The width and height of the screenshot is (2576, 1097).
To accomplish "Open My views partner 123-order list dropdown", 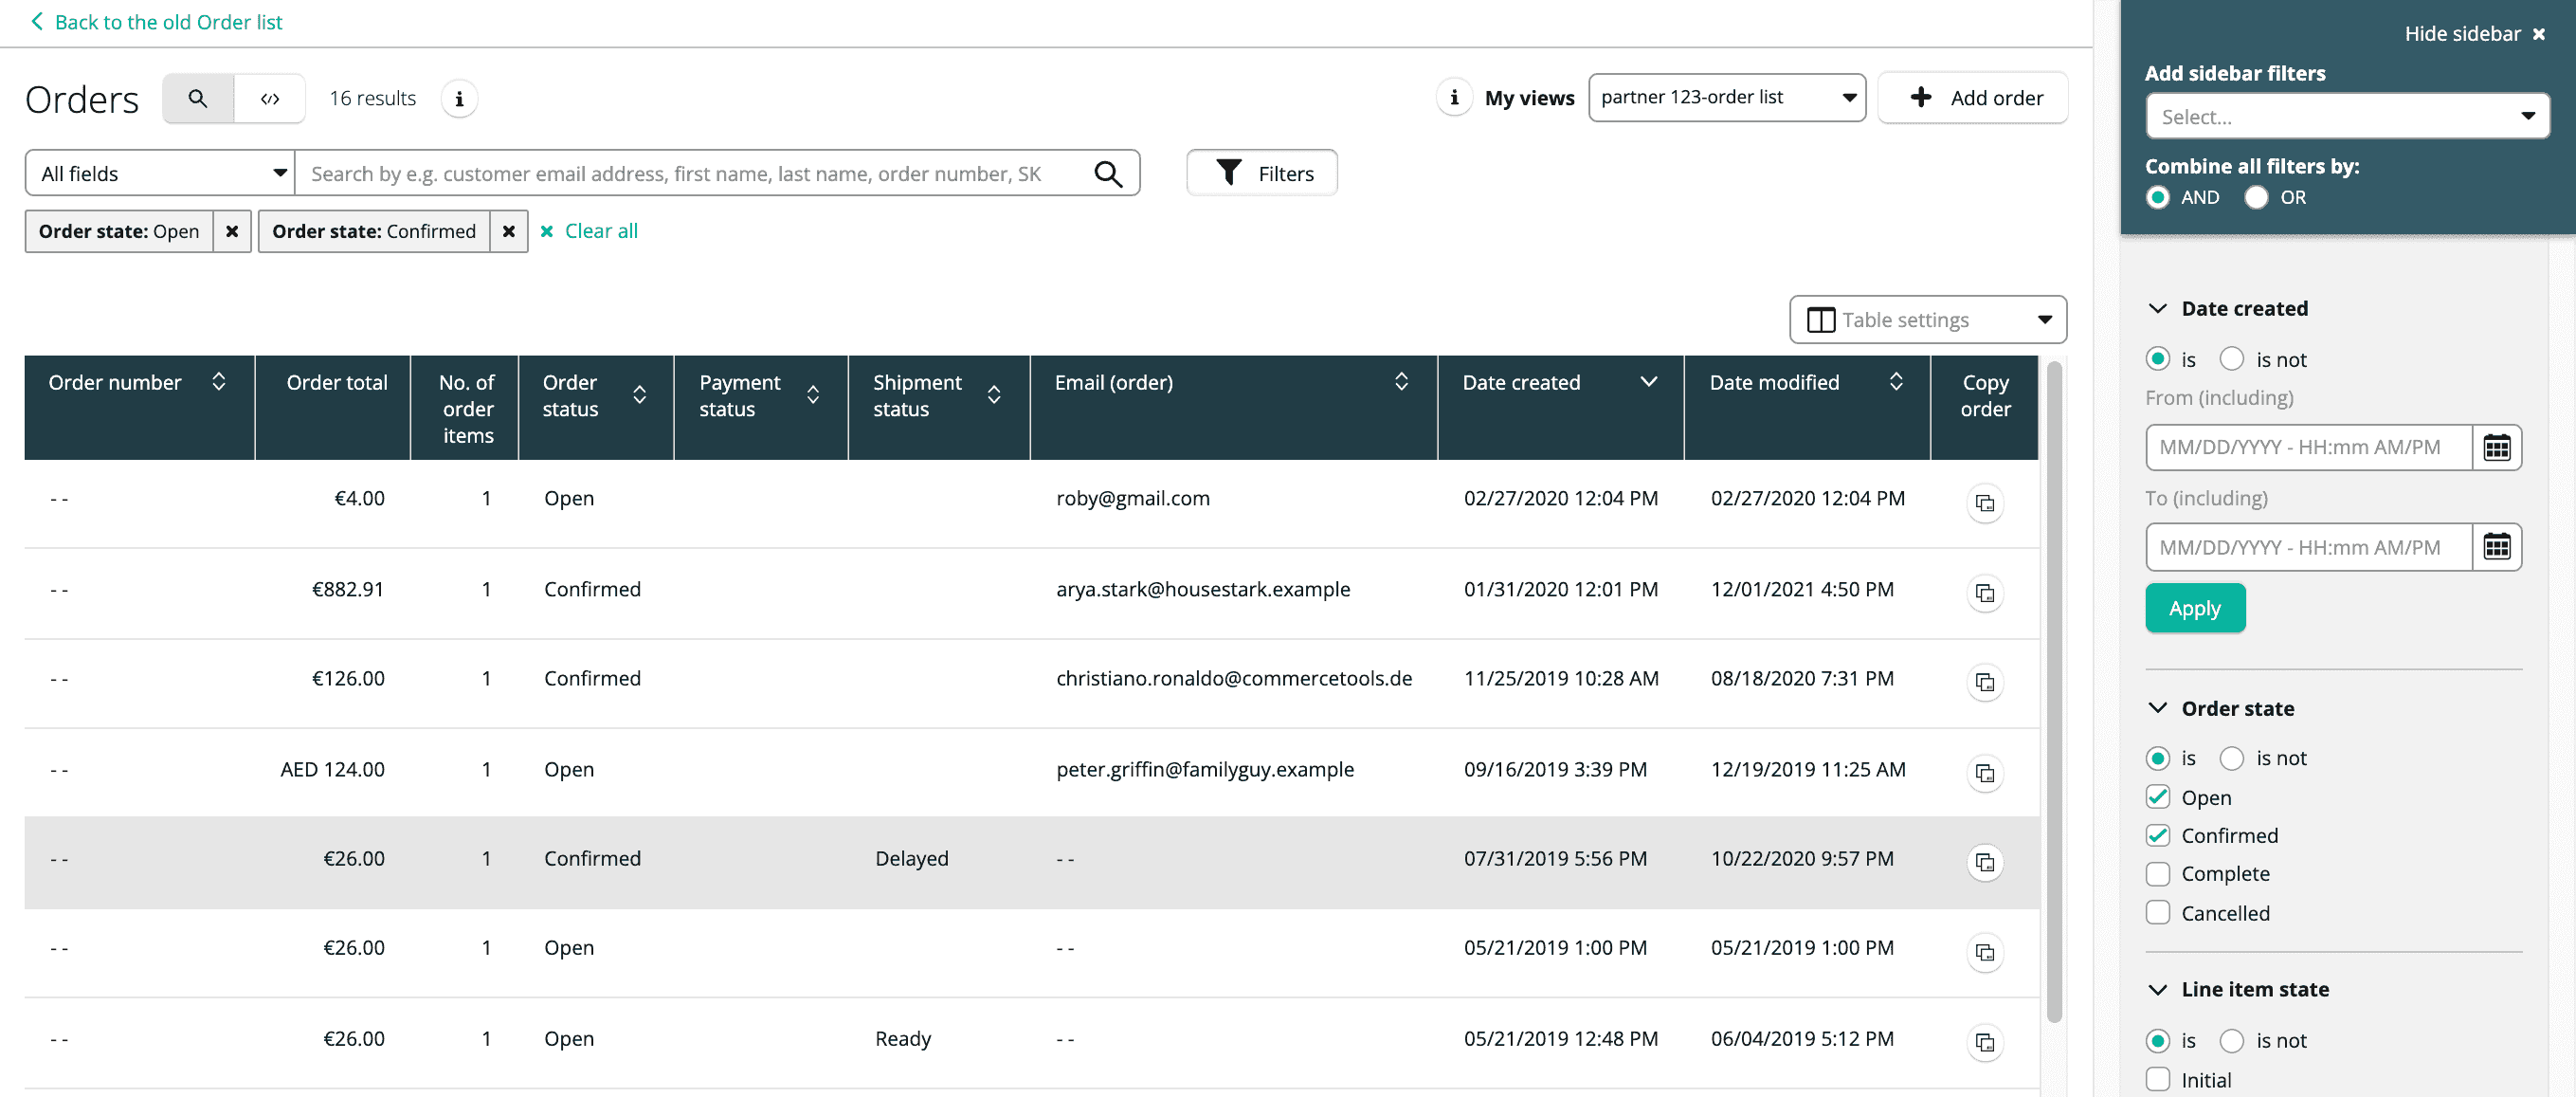I will click(x=1726, y=98).
